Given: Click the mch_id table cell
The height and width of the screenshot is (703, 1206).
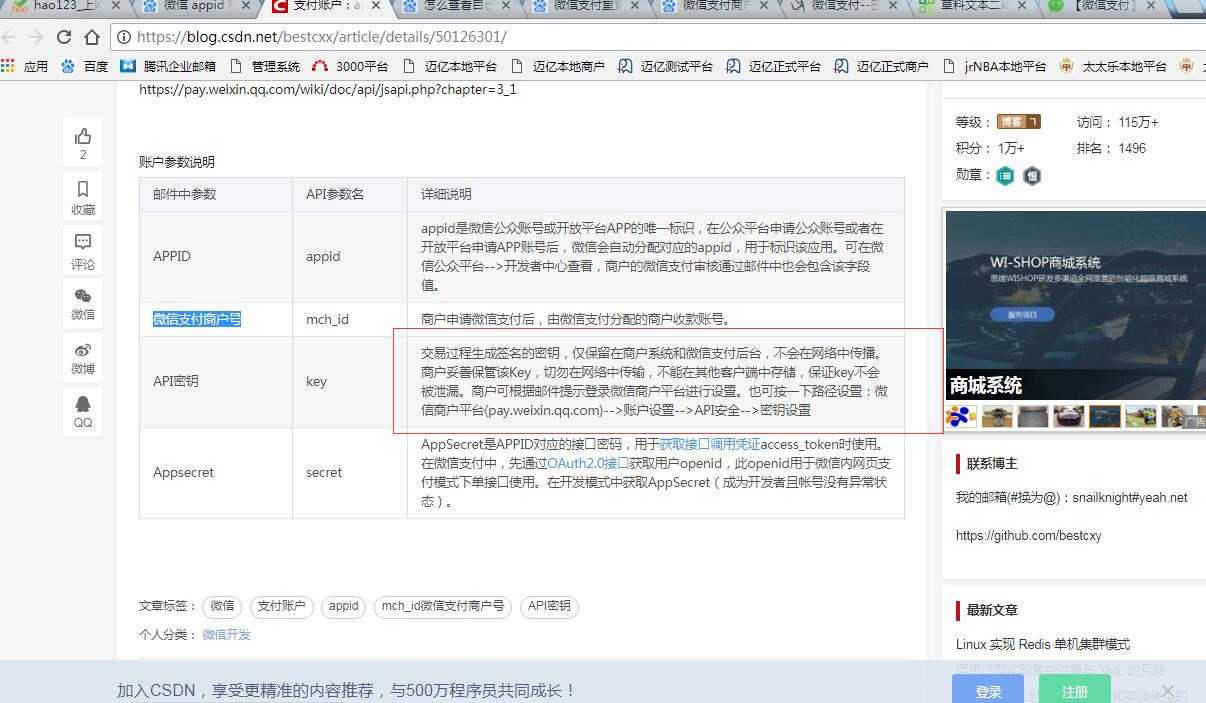Looking at the screenshot, I should point(350,319).
